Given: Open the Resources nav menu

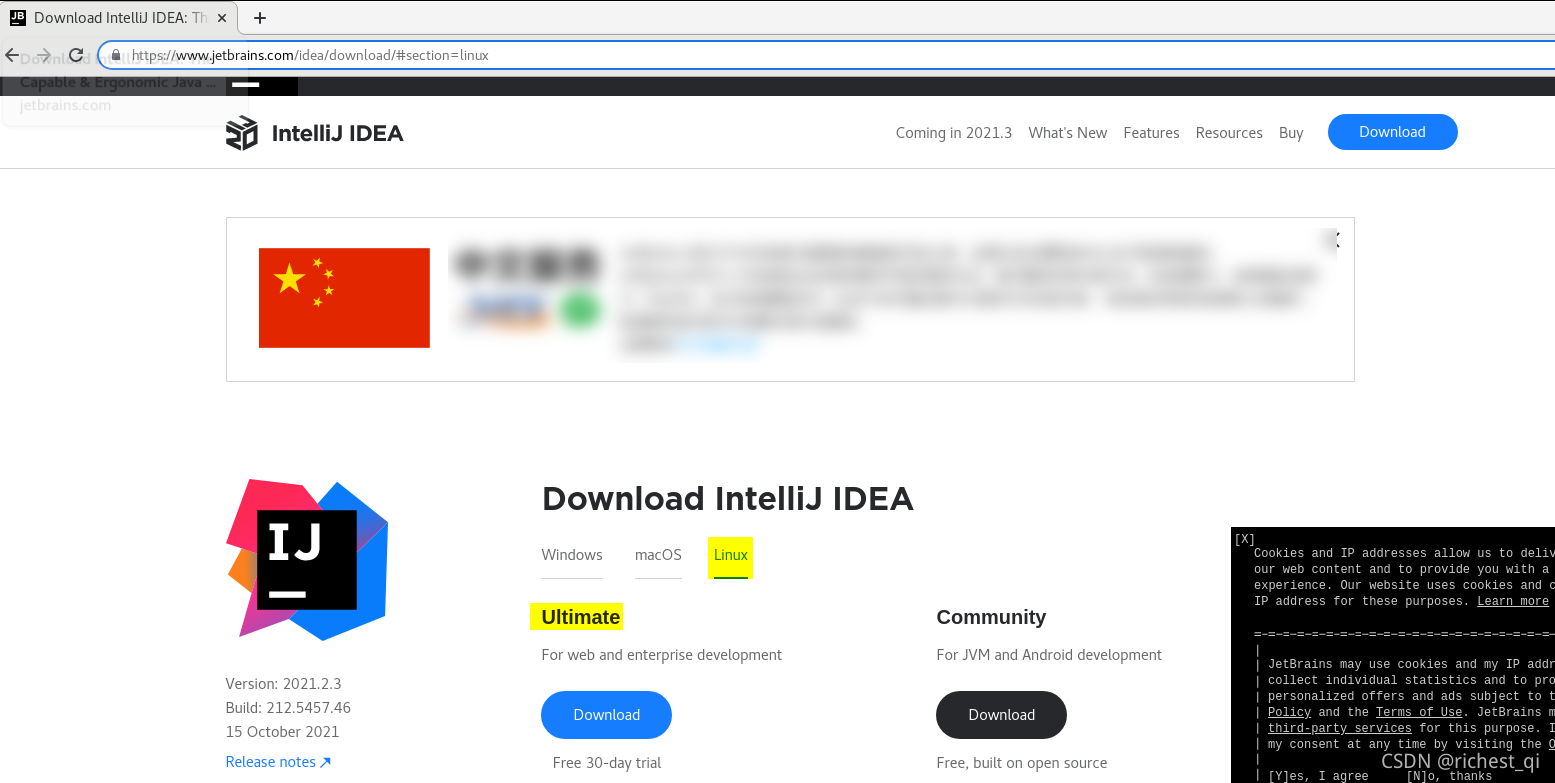Looking at the screenshot, I should tap(1229, 133).
